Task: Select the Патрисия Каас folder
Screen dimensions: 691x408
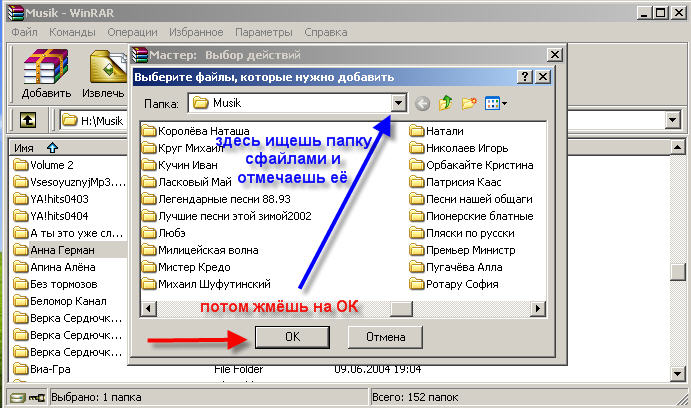Action: [455, 182]
